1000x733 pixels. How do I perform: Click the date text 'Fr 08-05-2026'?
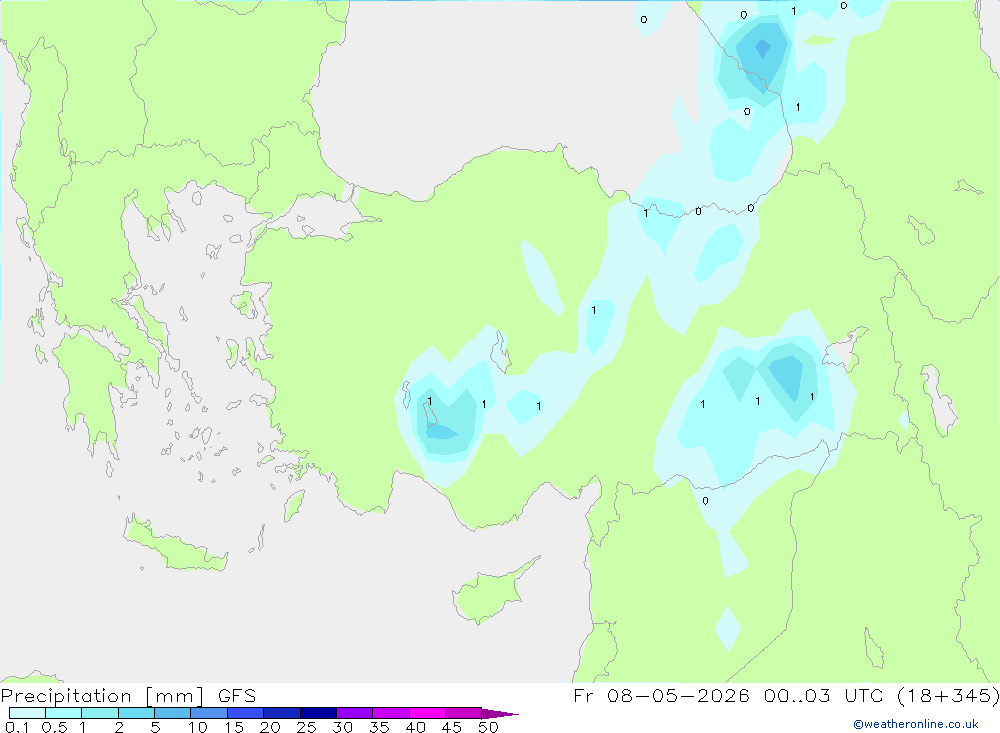click(x=661, y=695)
